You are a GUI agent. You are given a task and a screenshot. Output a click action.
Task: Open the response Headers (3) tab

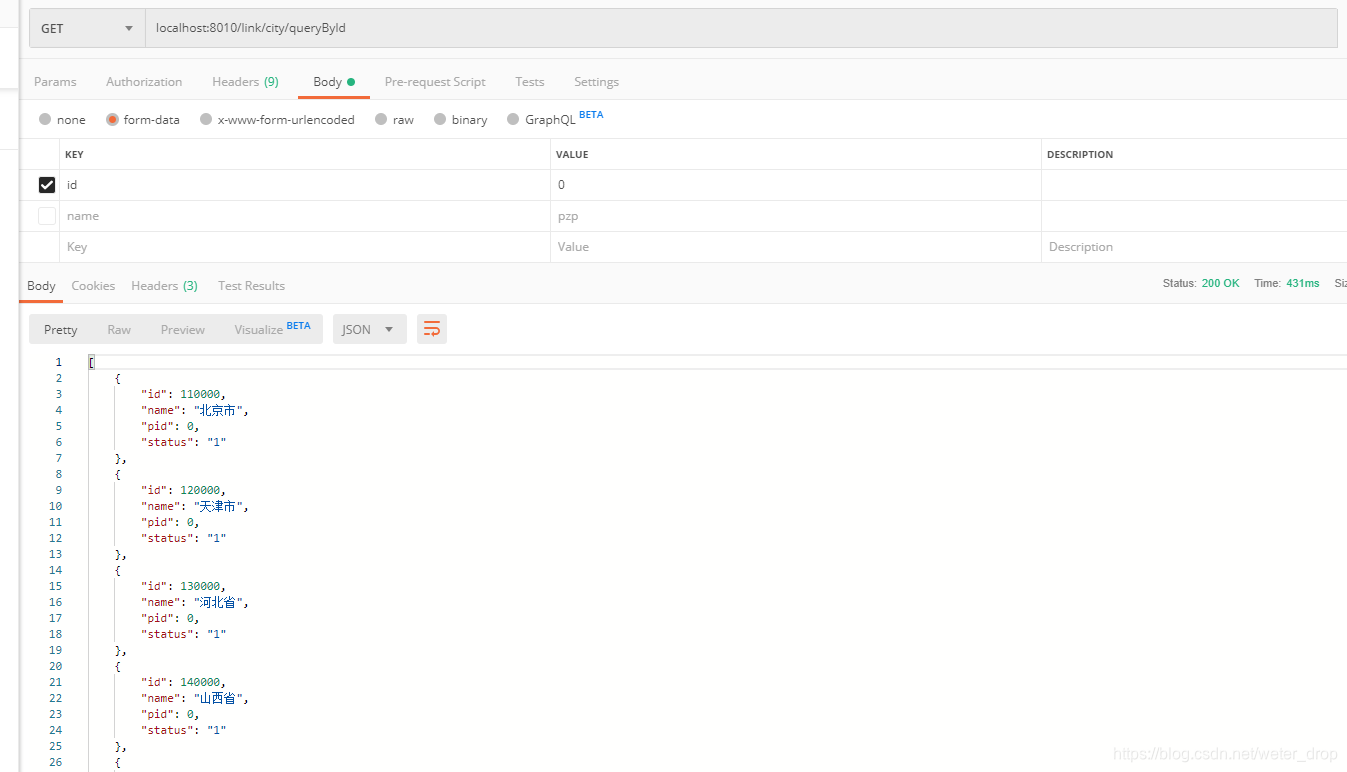click(x=164, y=286)
